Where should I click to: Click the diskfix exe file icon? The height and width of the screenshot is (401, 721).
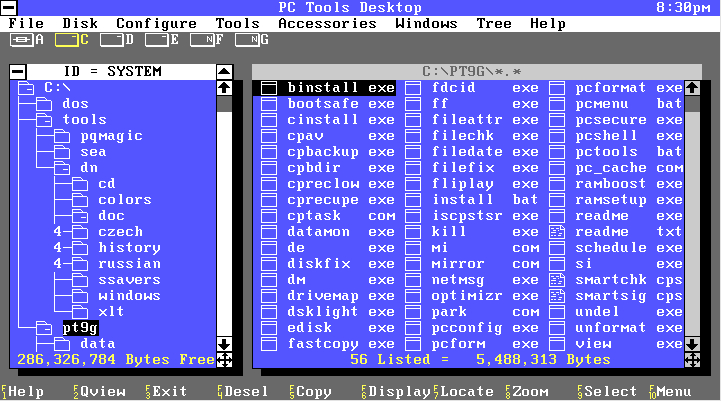coord(269,264)
